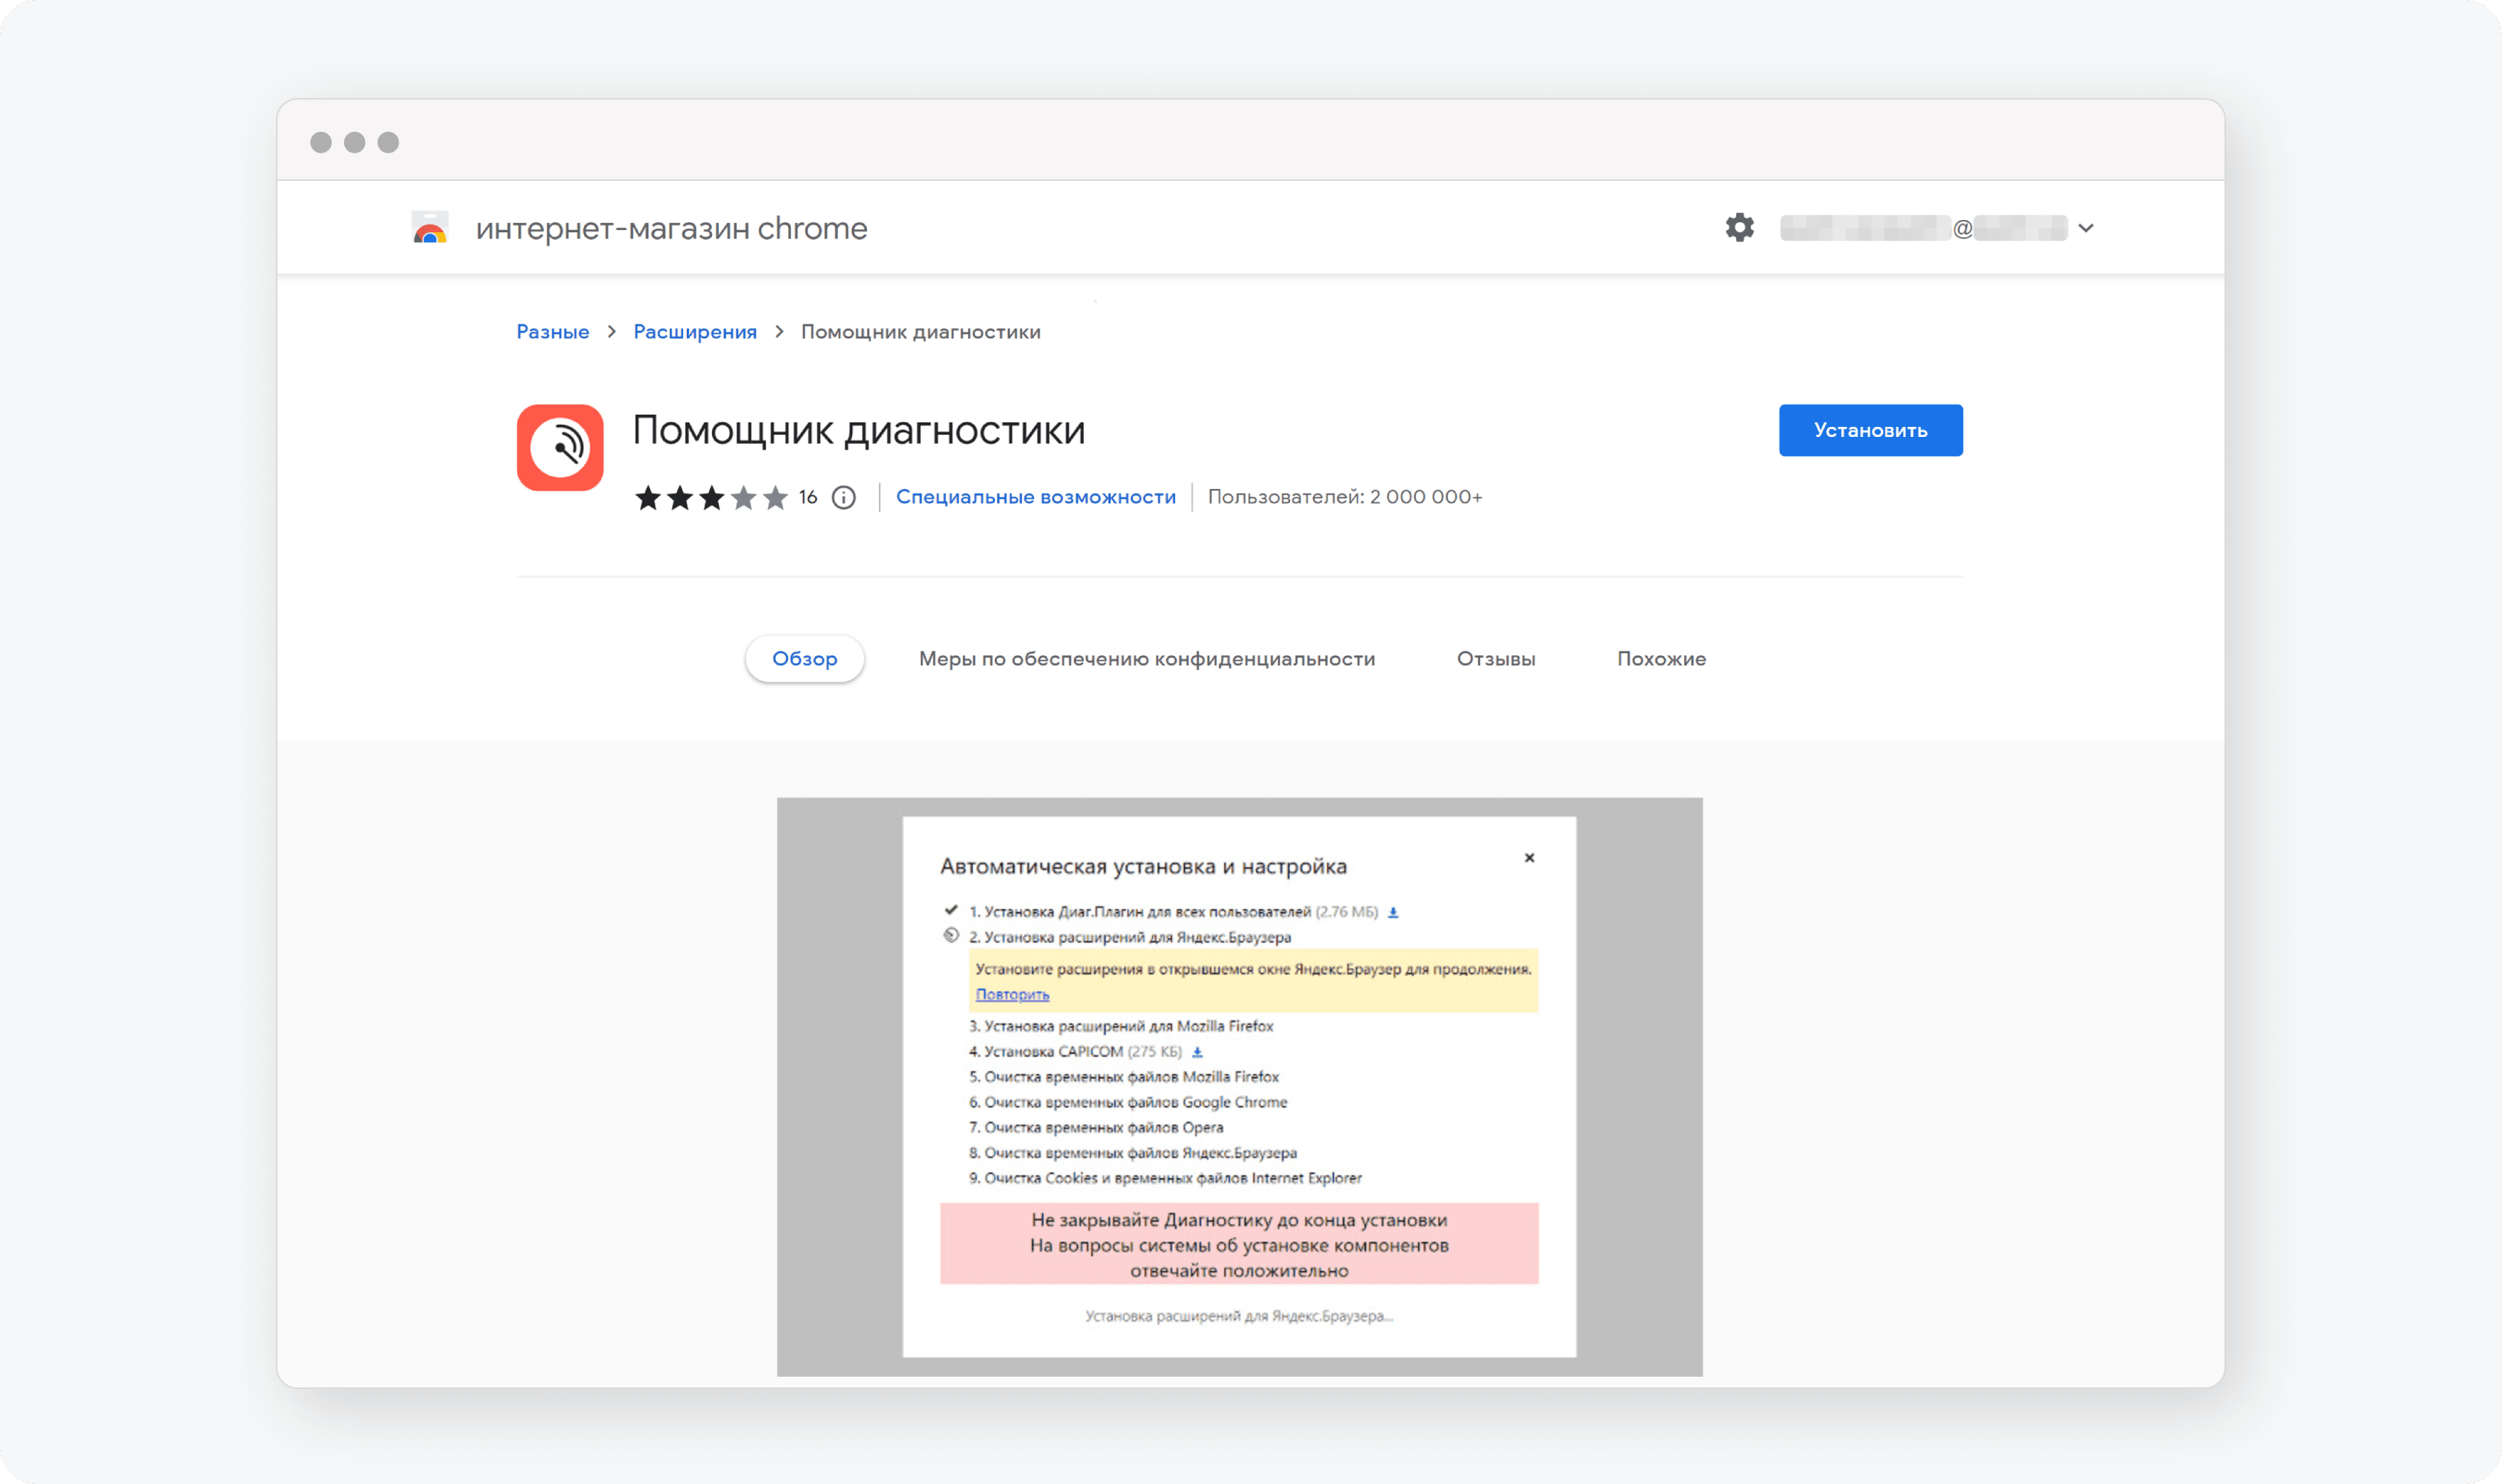Viewport: 2502px width, 1484px height.
Task: Open Chrome Web Store settings gear
Action: coord(1738,228)
